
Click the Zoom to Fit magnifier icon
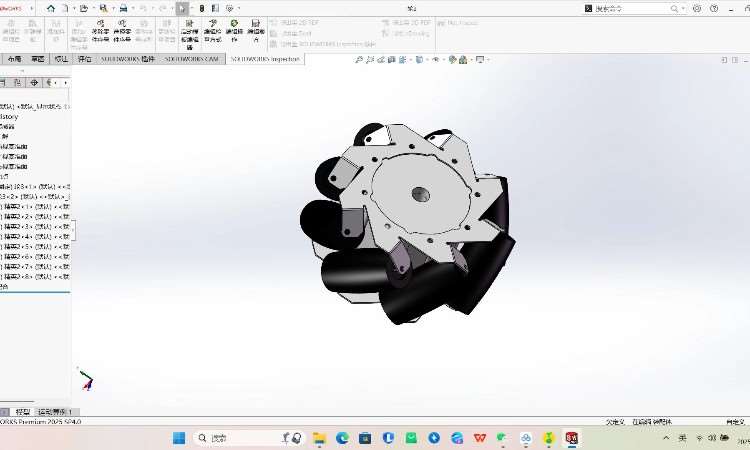(x=359, y=60)
